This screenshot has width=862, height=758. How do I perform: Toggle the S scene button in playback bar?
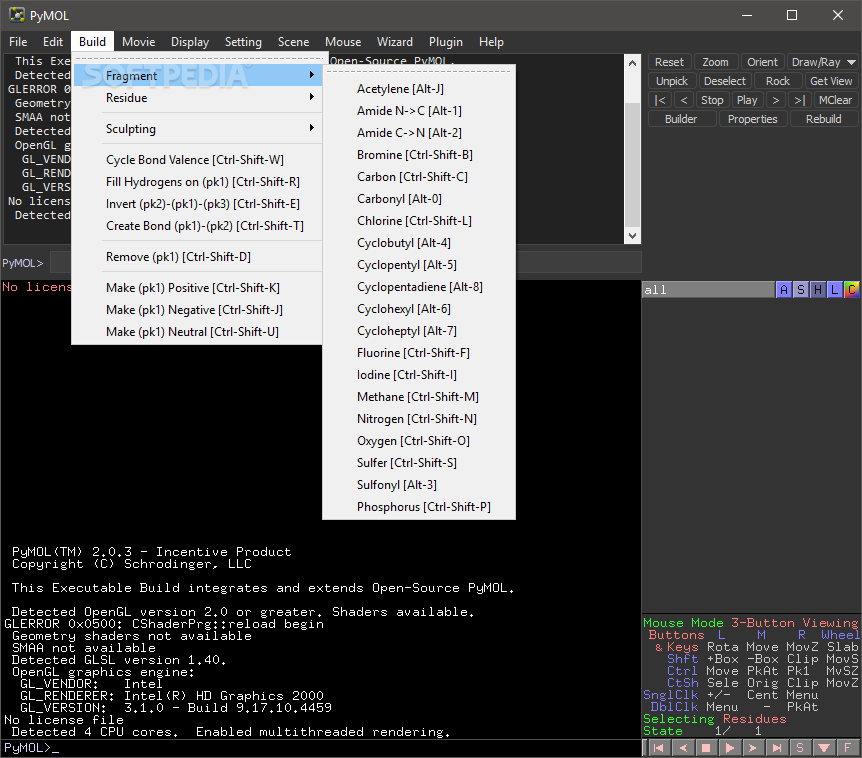pyautogui.click(x=800, y=748)
